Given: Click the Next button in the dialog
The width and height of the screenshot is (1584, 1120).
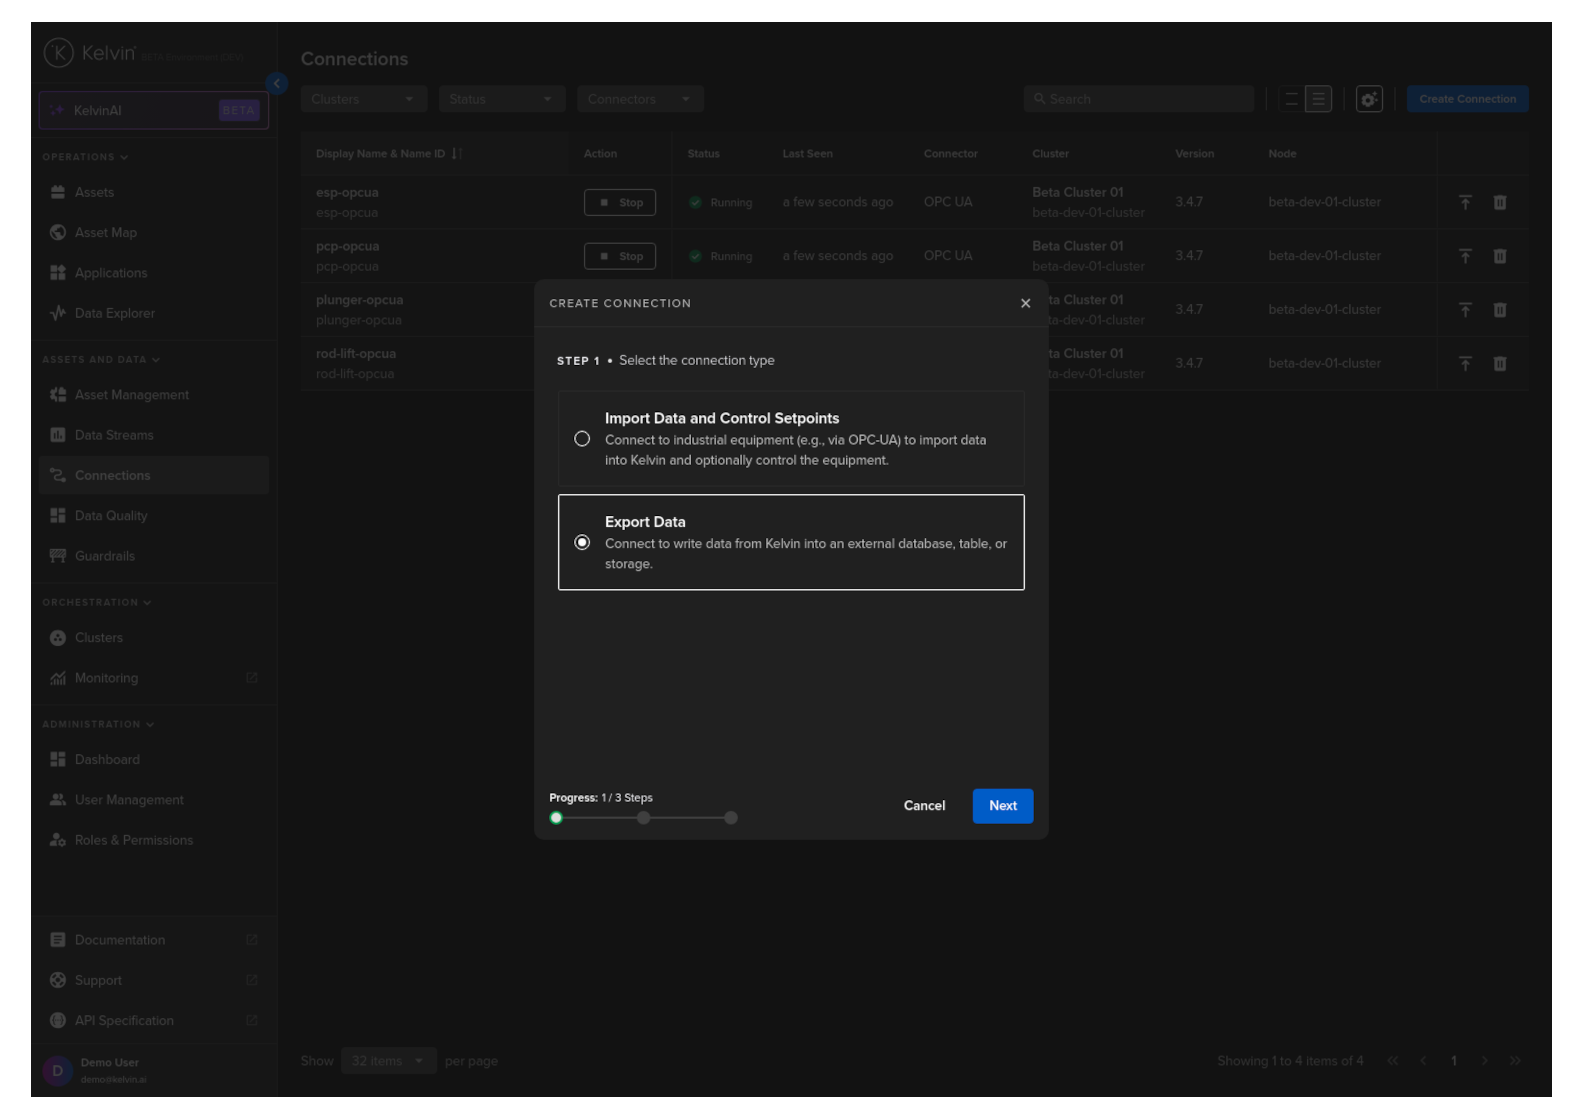Looking at the screenshot, I should point(1002,806).
